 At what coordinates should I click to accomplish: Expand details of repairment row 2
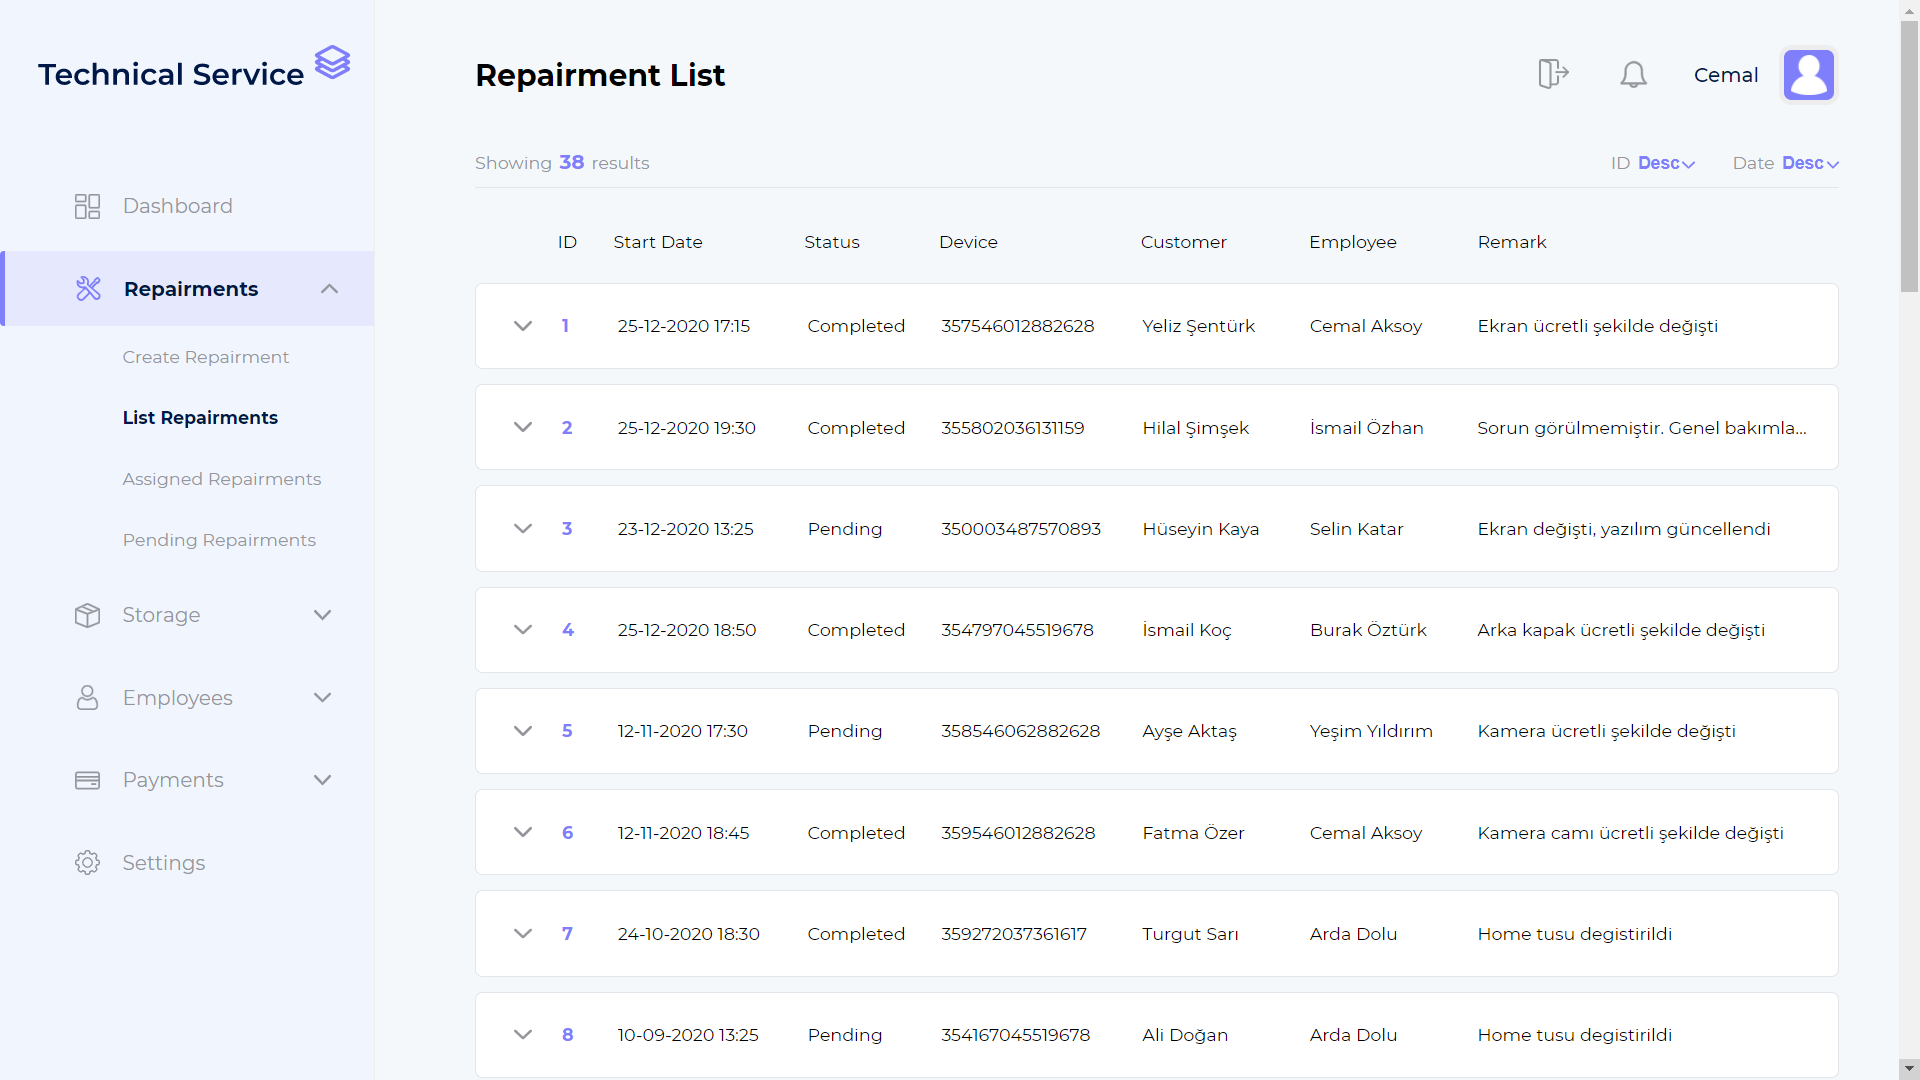523,427
